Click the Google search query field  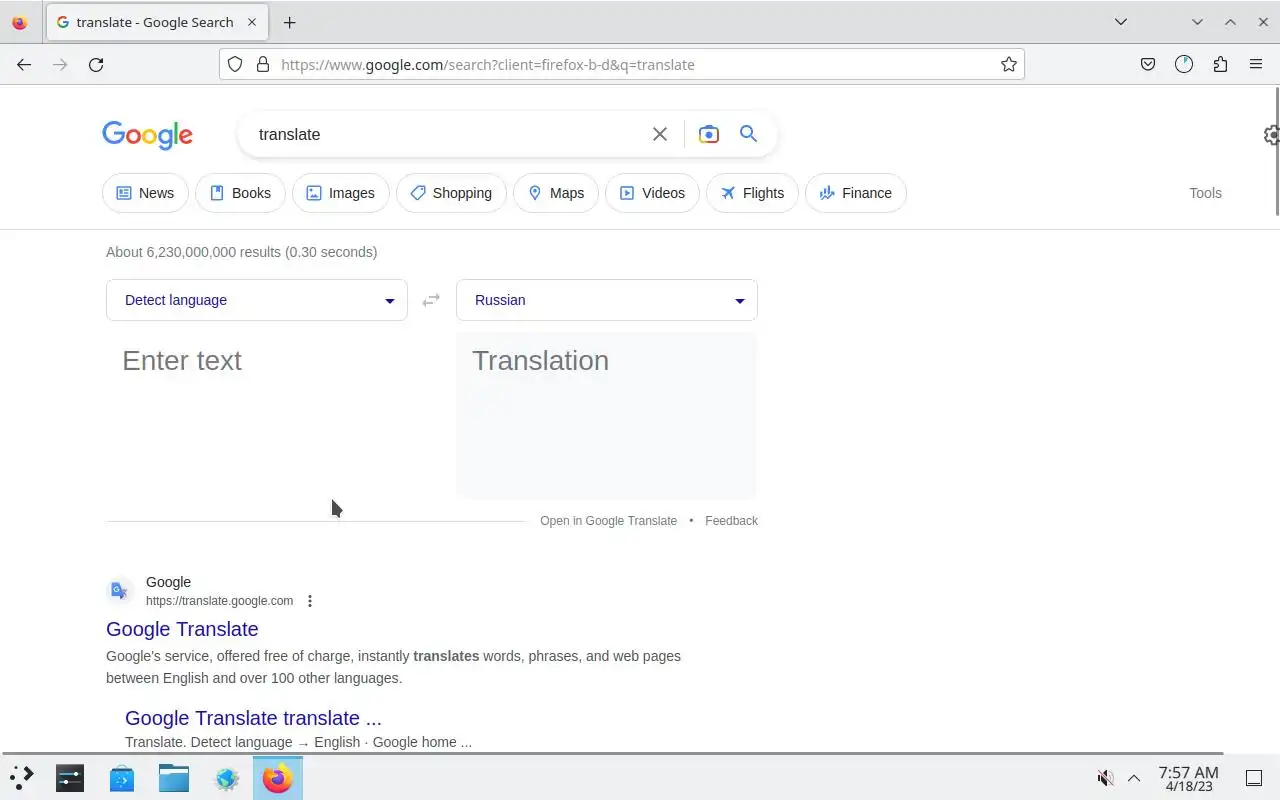[x=450, y=134]
